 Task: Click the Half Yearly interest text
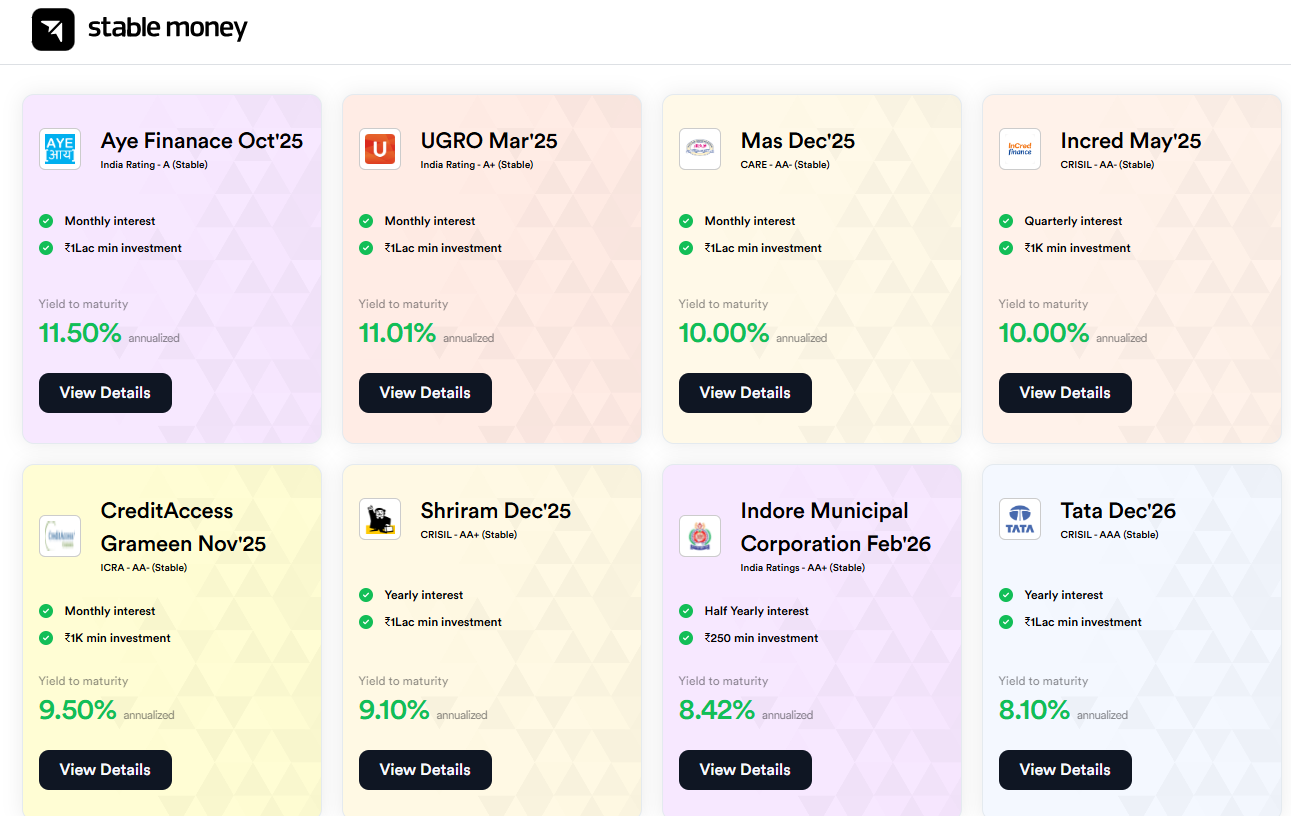[x=756, y=611]
